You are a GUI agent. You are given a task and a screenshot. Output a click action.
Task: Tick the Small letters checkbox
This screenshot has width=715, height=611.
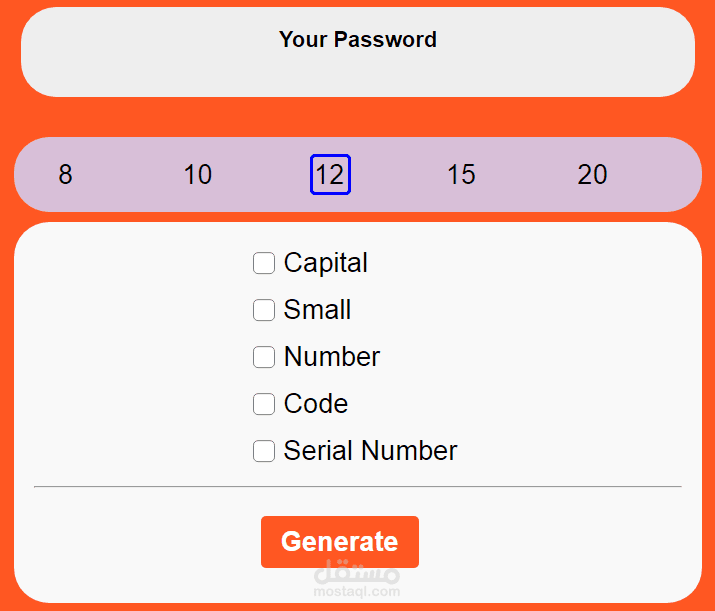[264, 310]
